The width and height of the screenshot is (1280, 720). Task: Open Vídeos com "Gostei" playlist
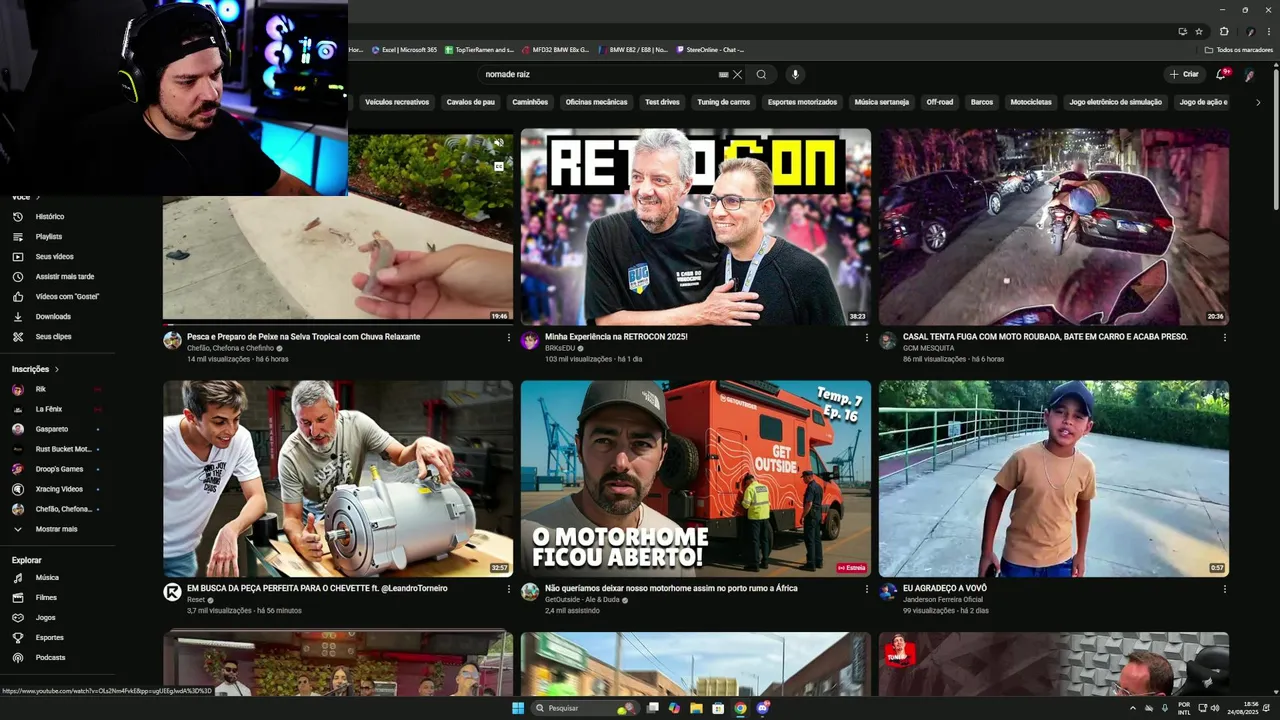(x=67, y=296)
